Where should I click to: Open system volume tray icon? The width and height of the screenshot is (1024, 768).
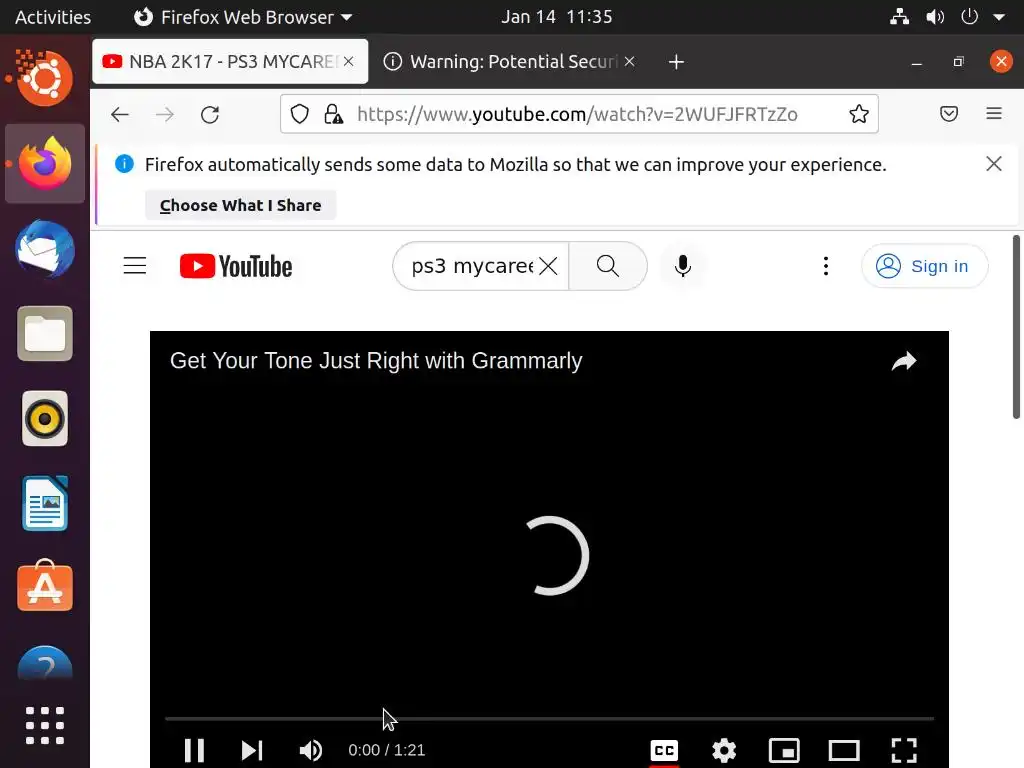click(935, 17)
